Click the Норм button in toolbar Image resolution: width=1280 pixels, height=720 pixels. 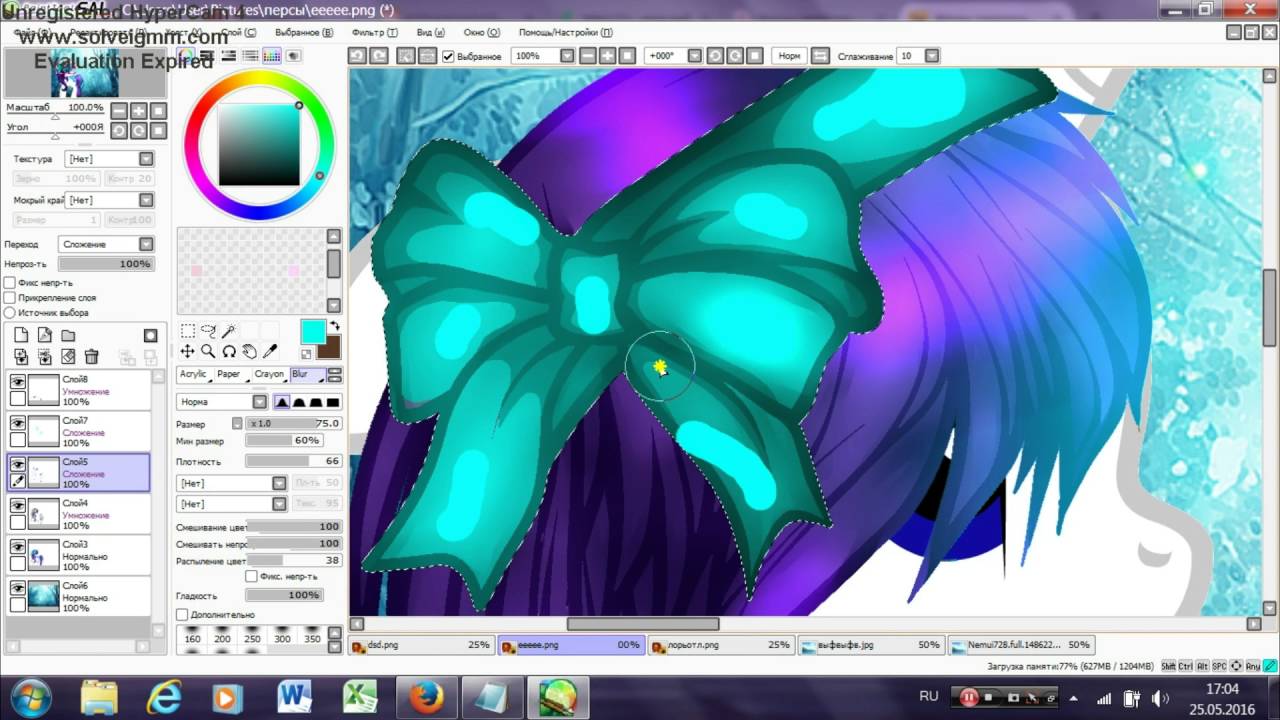click(789, 56)
